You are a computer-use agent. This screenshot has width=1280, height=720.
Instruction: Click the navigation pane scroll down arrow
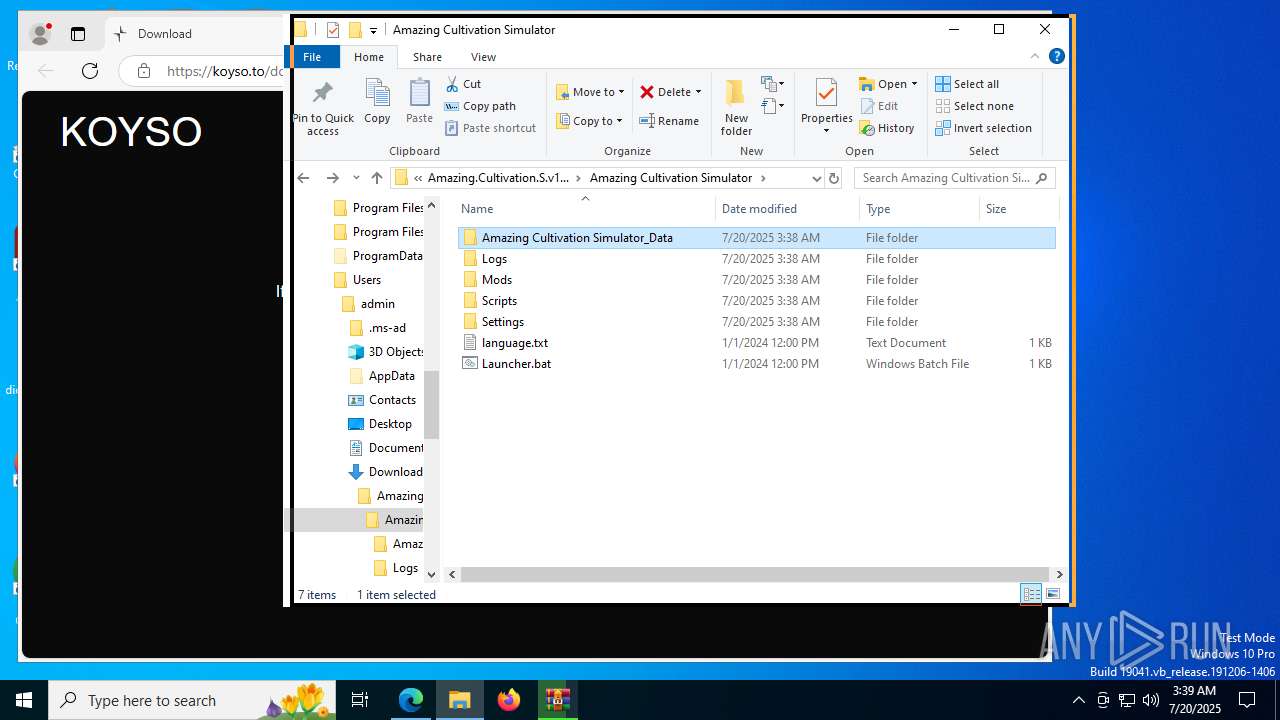click(x=432, y=574)
